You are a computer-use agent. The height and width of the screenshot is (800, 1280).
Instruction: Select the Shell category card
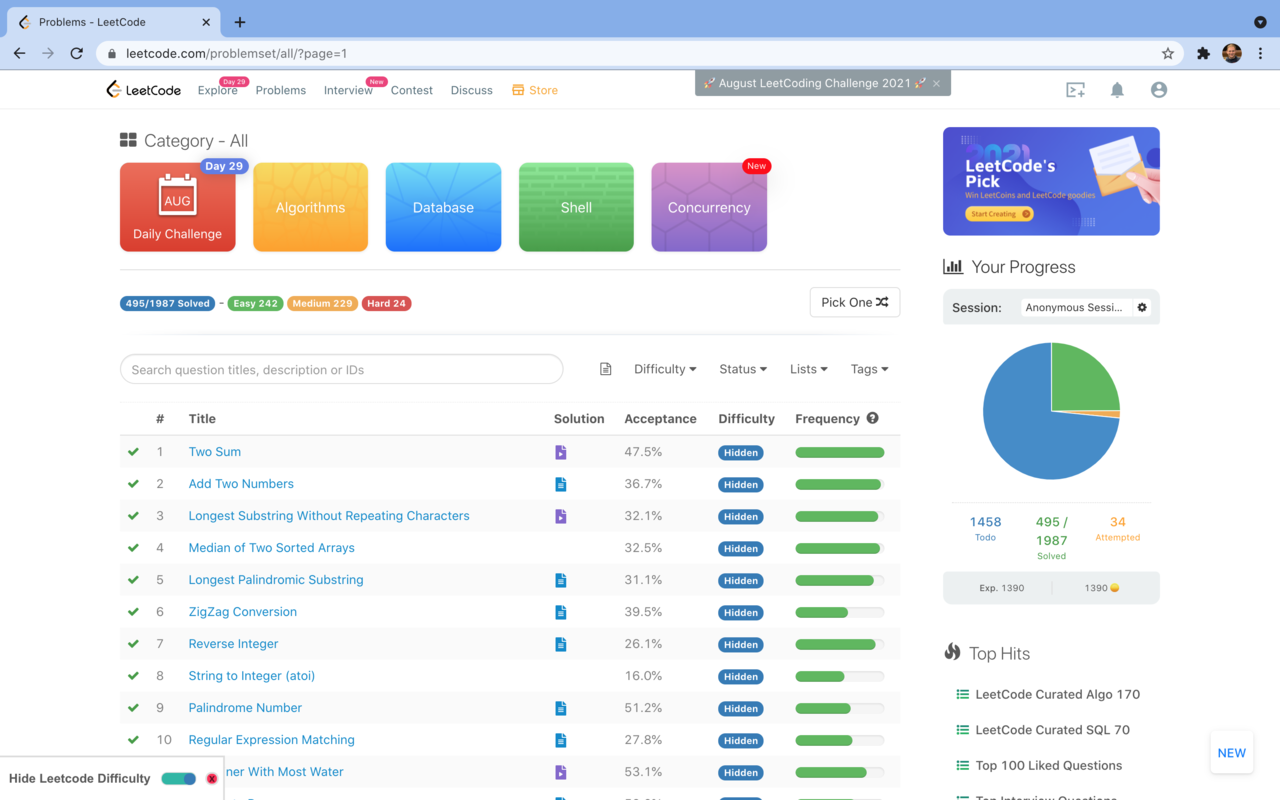576,207
